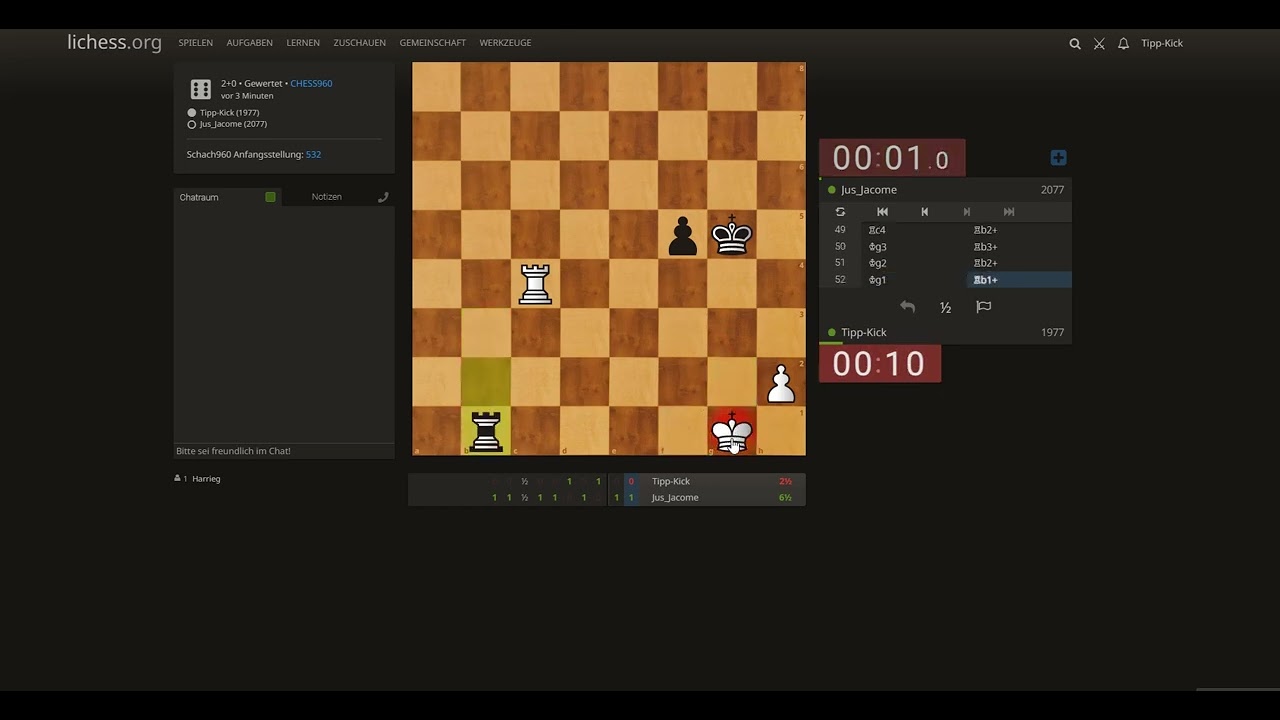Image resolution: width=1280 pixels, height=720 pixels.
Task: Open the notifications bell
Action: pyautogui.click(x=1123, y=44)
